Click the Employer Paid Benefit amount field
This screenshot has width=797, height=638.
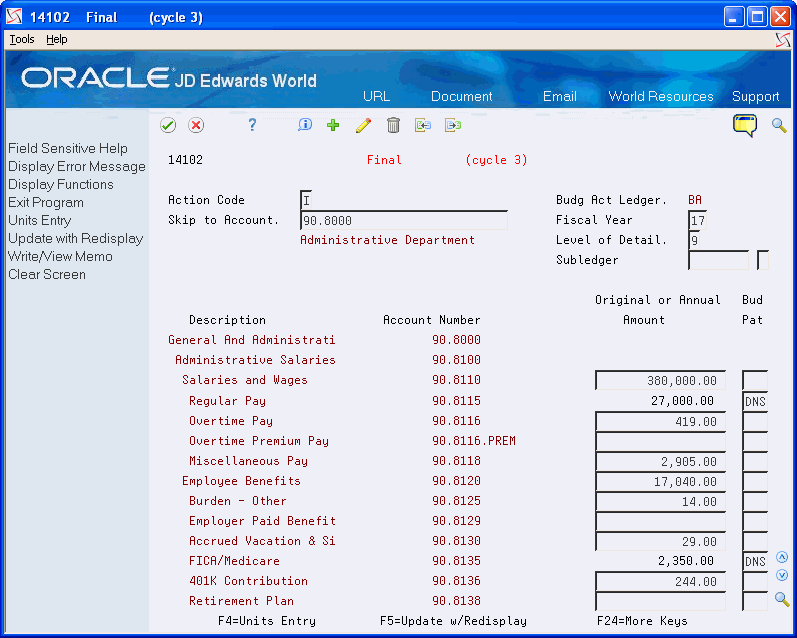coord(660,522)
